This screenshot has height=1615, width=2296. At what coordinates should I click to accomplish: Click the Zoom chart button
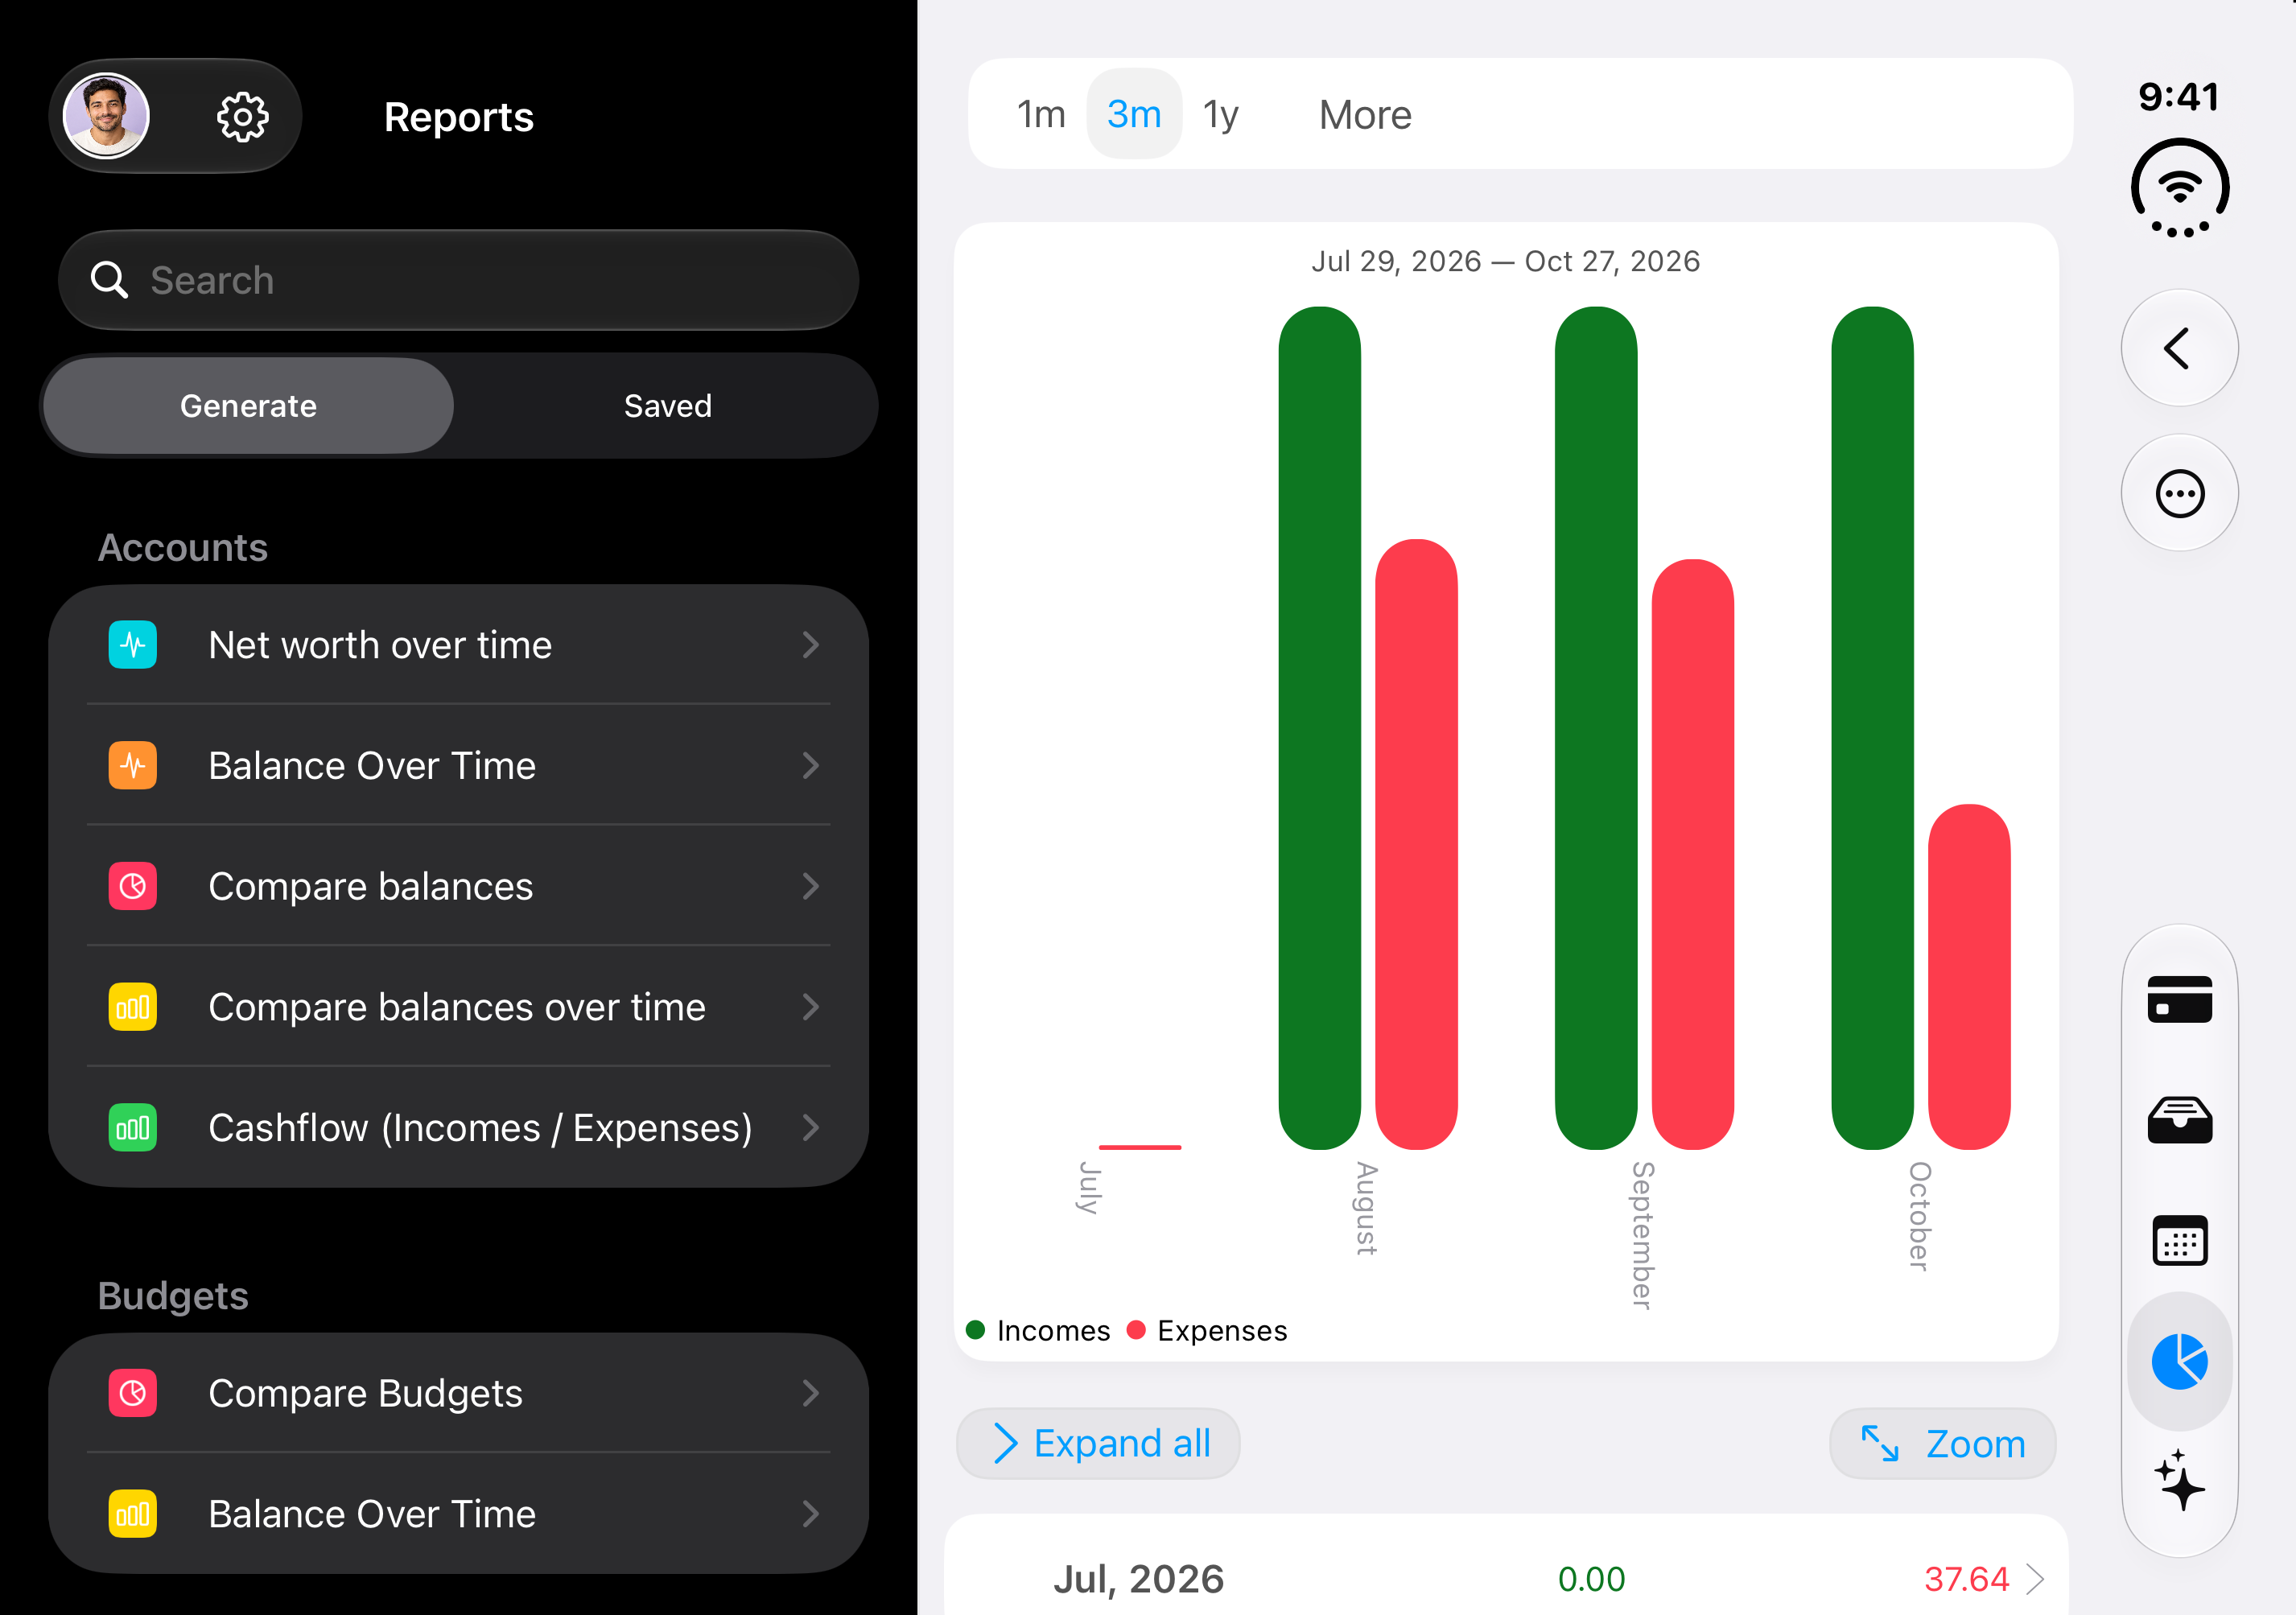pyautogui.click(x=1942, y=1444)
